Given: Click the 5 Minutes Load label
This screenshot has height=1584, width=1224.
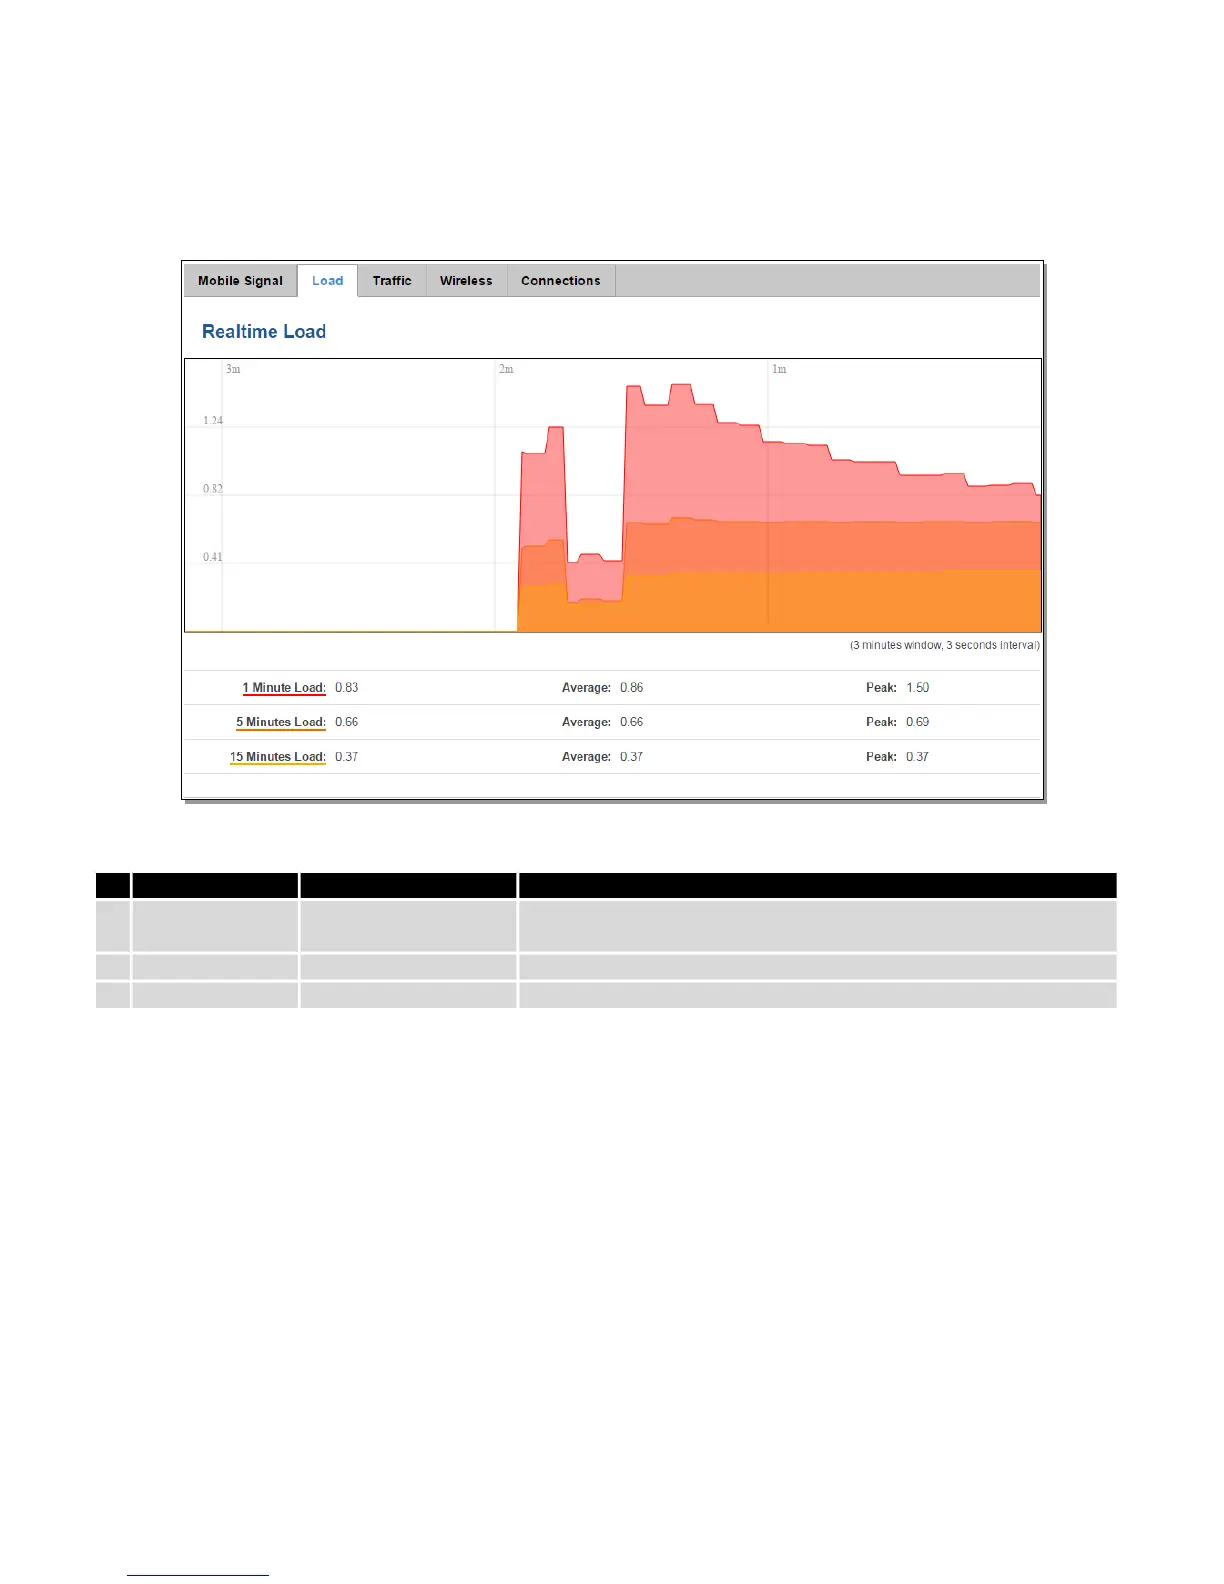Looking at the screenshot, I should click(x=281, y=722).
